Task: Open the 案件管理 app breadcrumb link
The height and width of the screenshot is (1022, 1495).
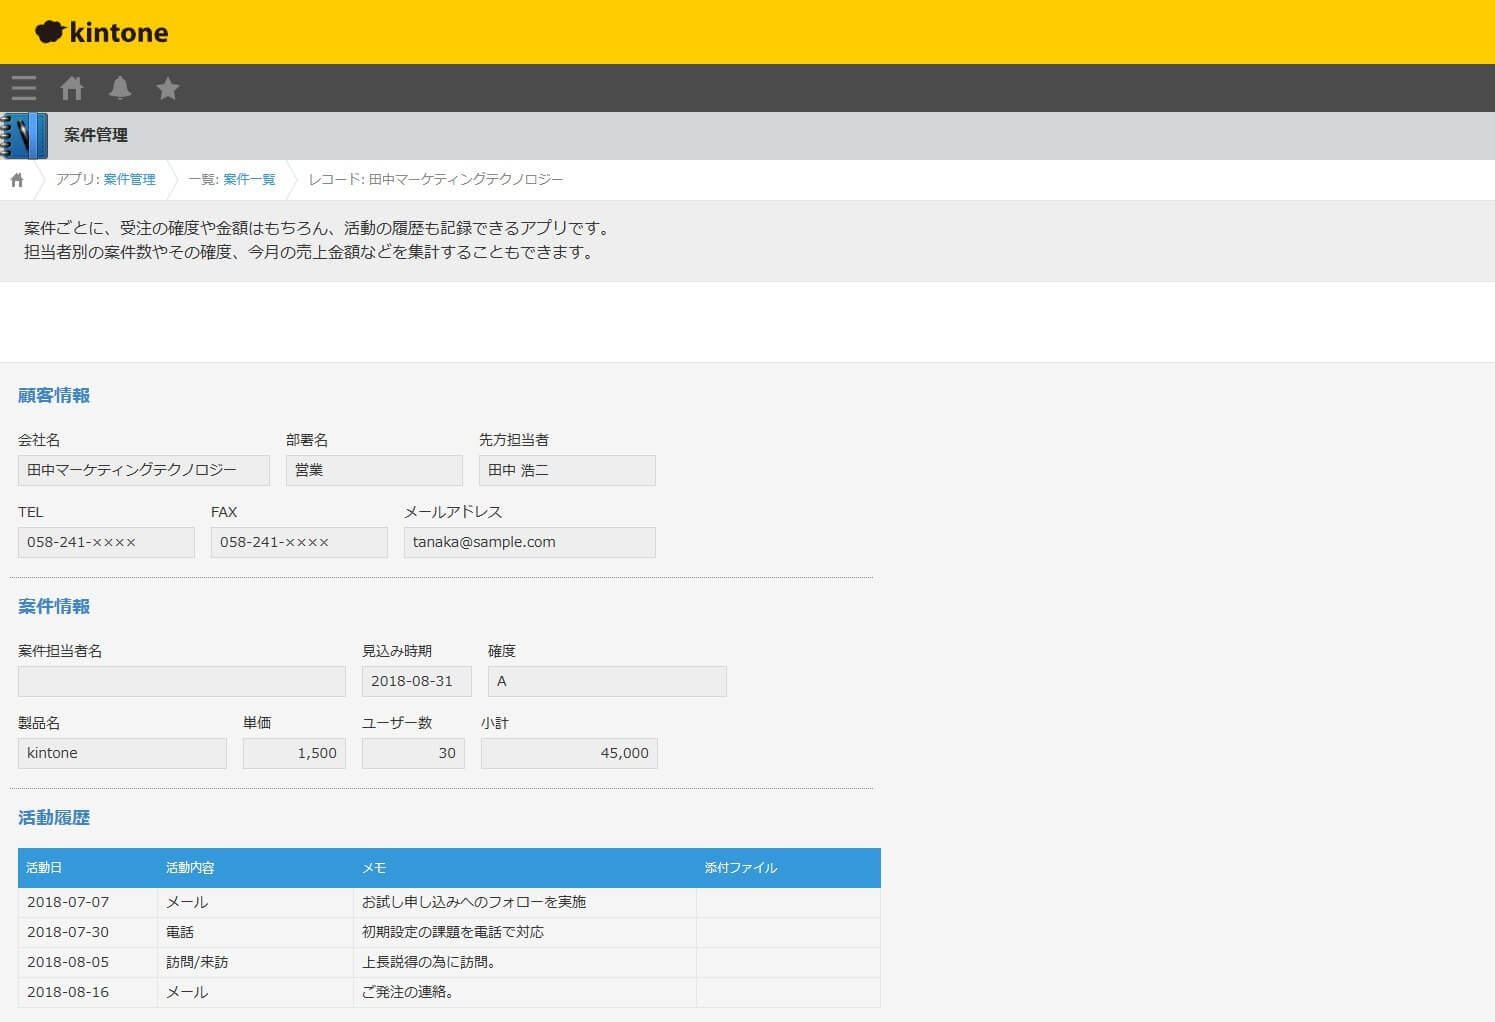Action: tap(129, 179)
